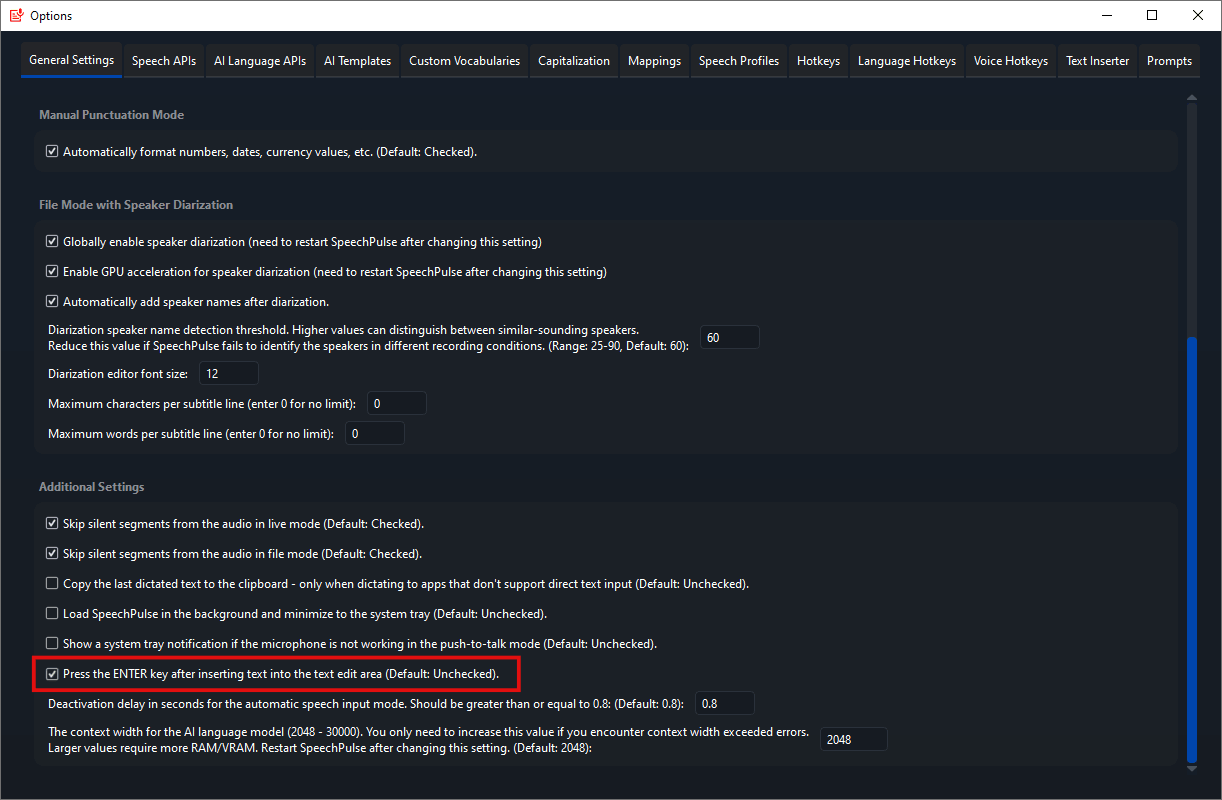Switch to the Text Inserter tab

[1097, 61]
